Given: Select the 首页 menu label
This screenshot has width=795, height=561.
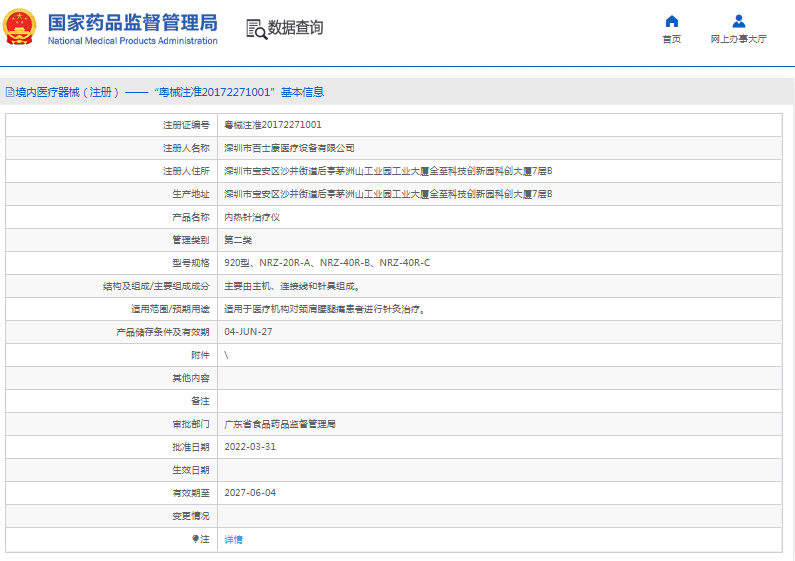Looking at the screenshot, I should click(671, 39).
